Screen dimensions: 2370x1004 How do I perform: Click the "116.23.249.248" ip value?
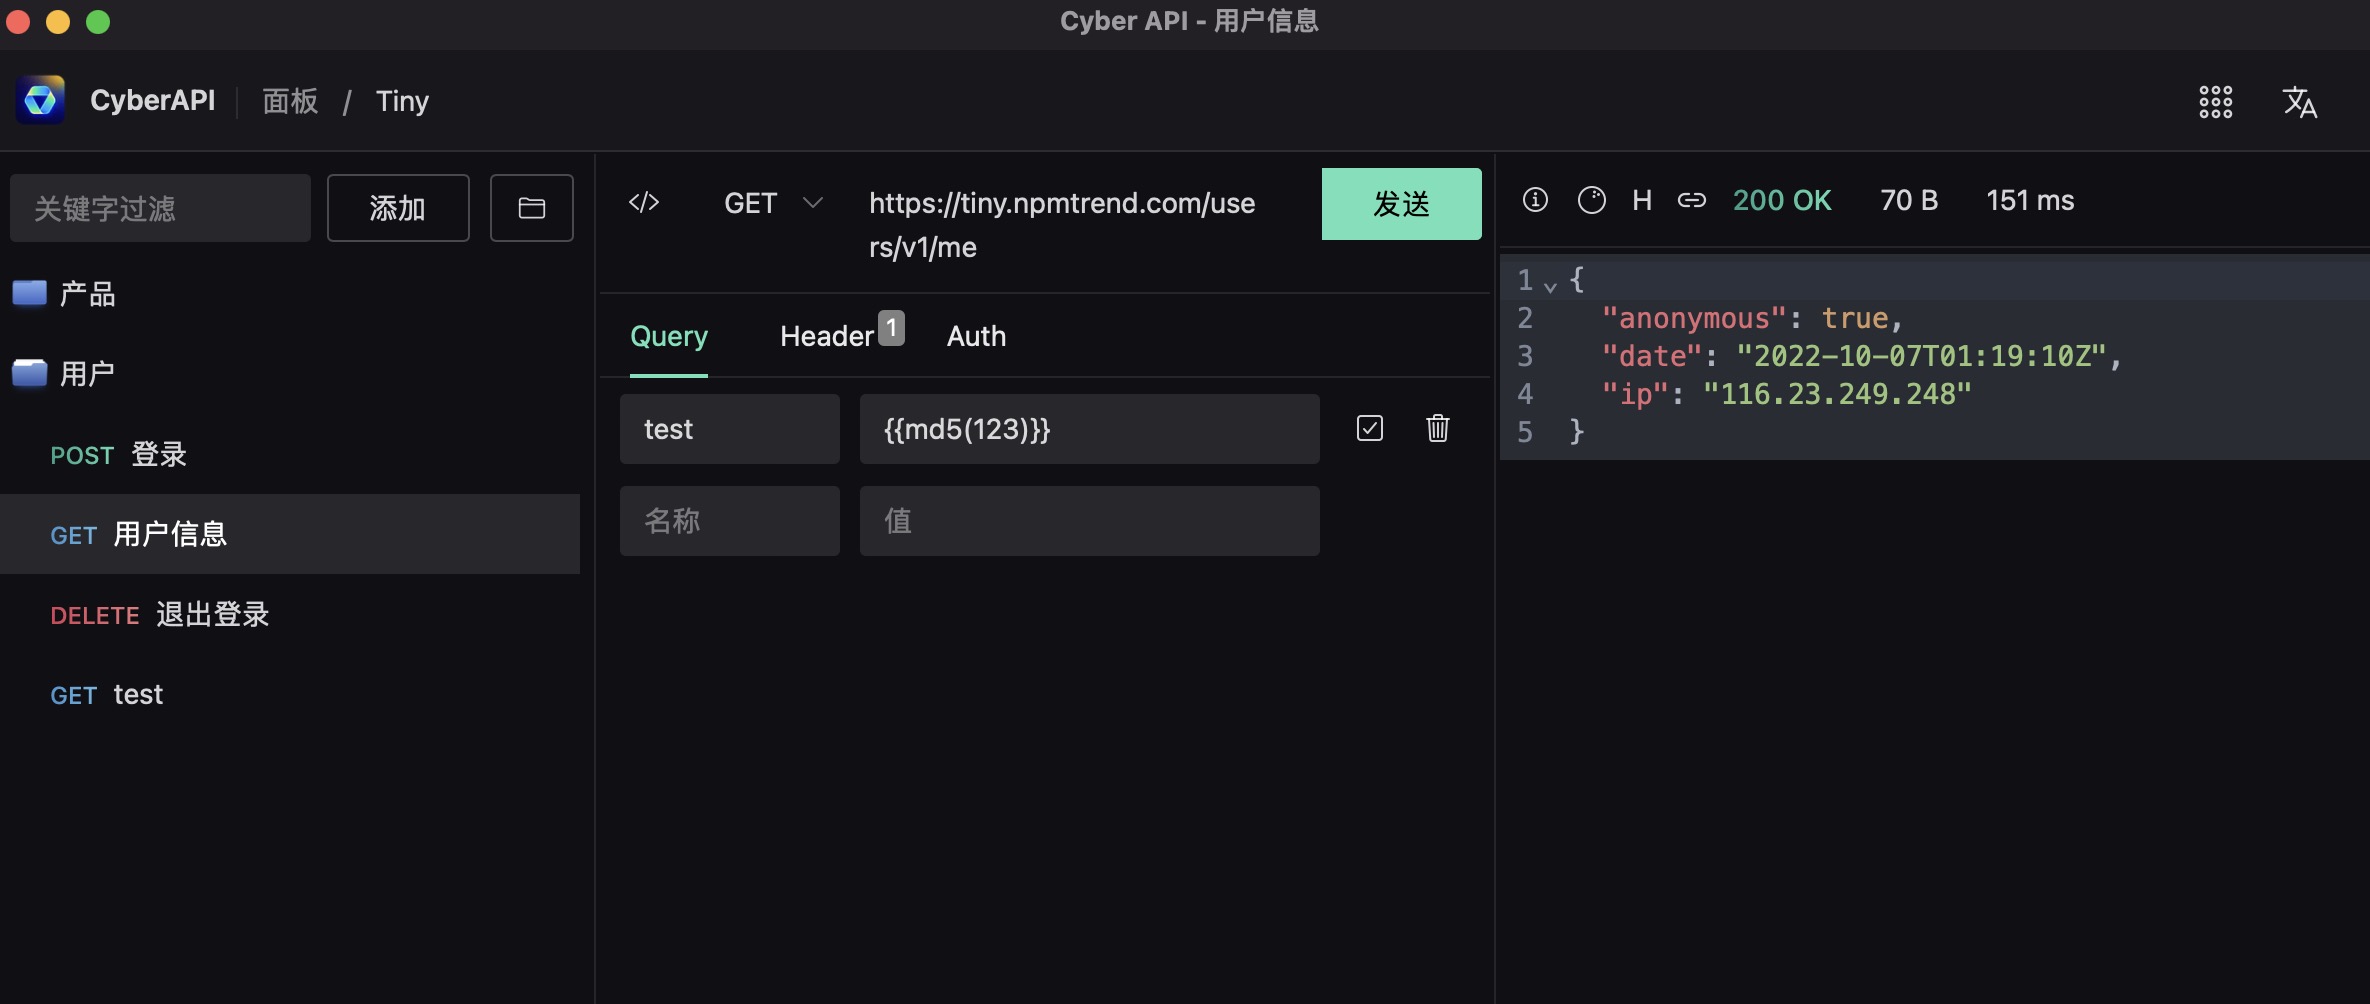pyautogui.click(x=1837, y=394)
